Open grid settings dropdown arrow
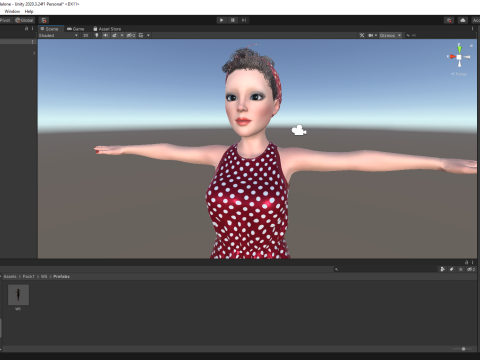 (x=148, y=35)
